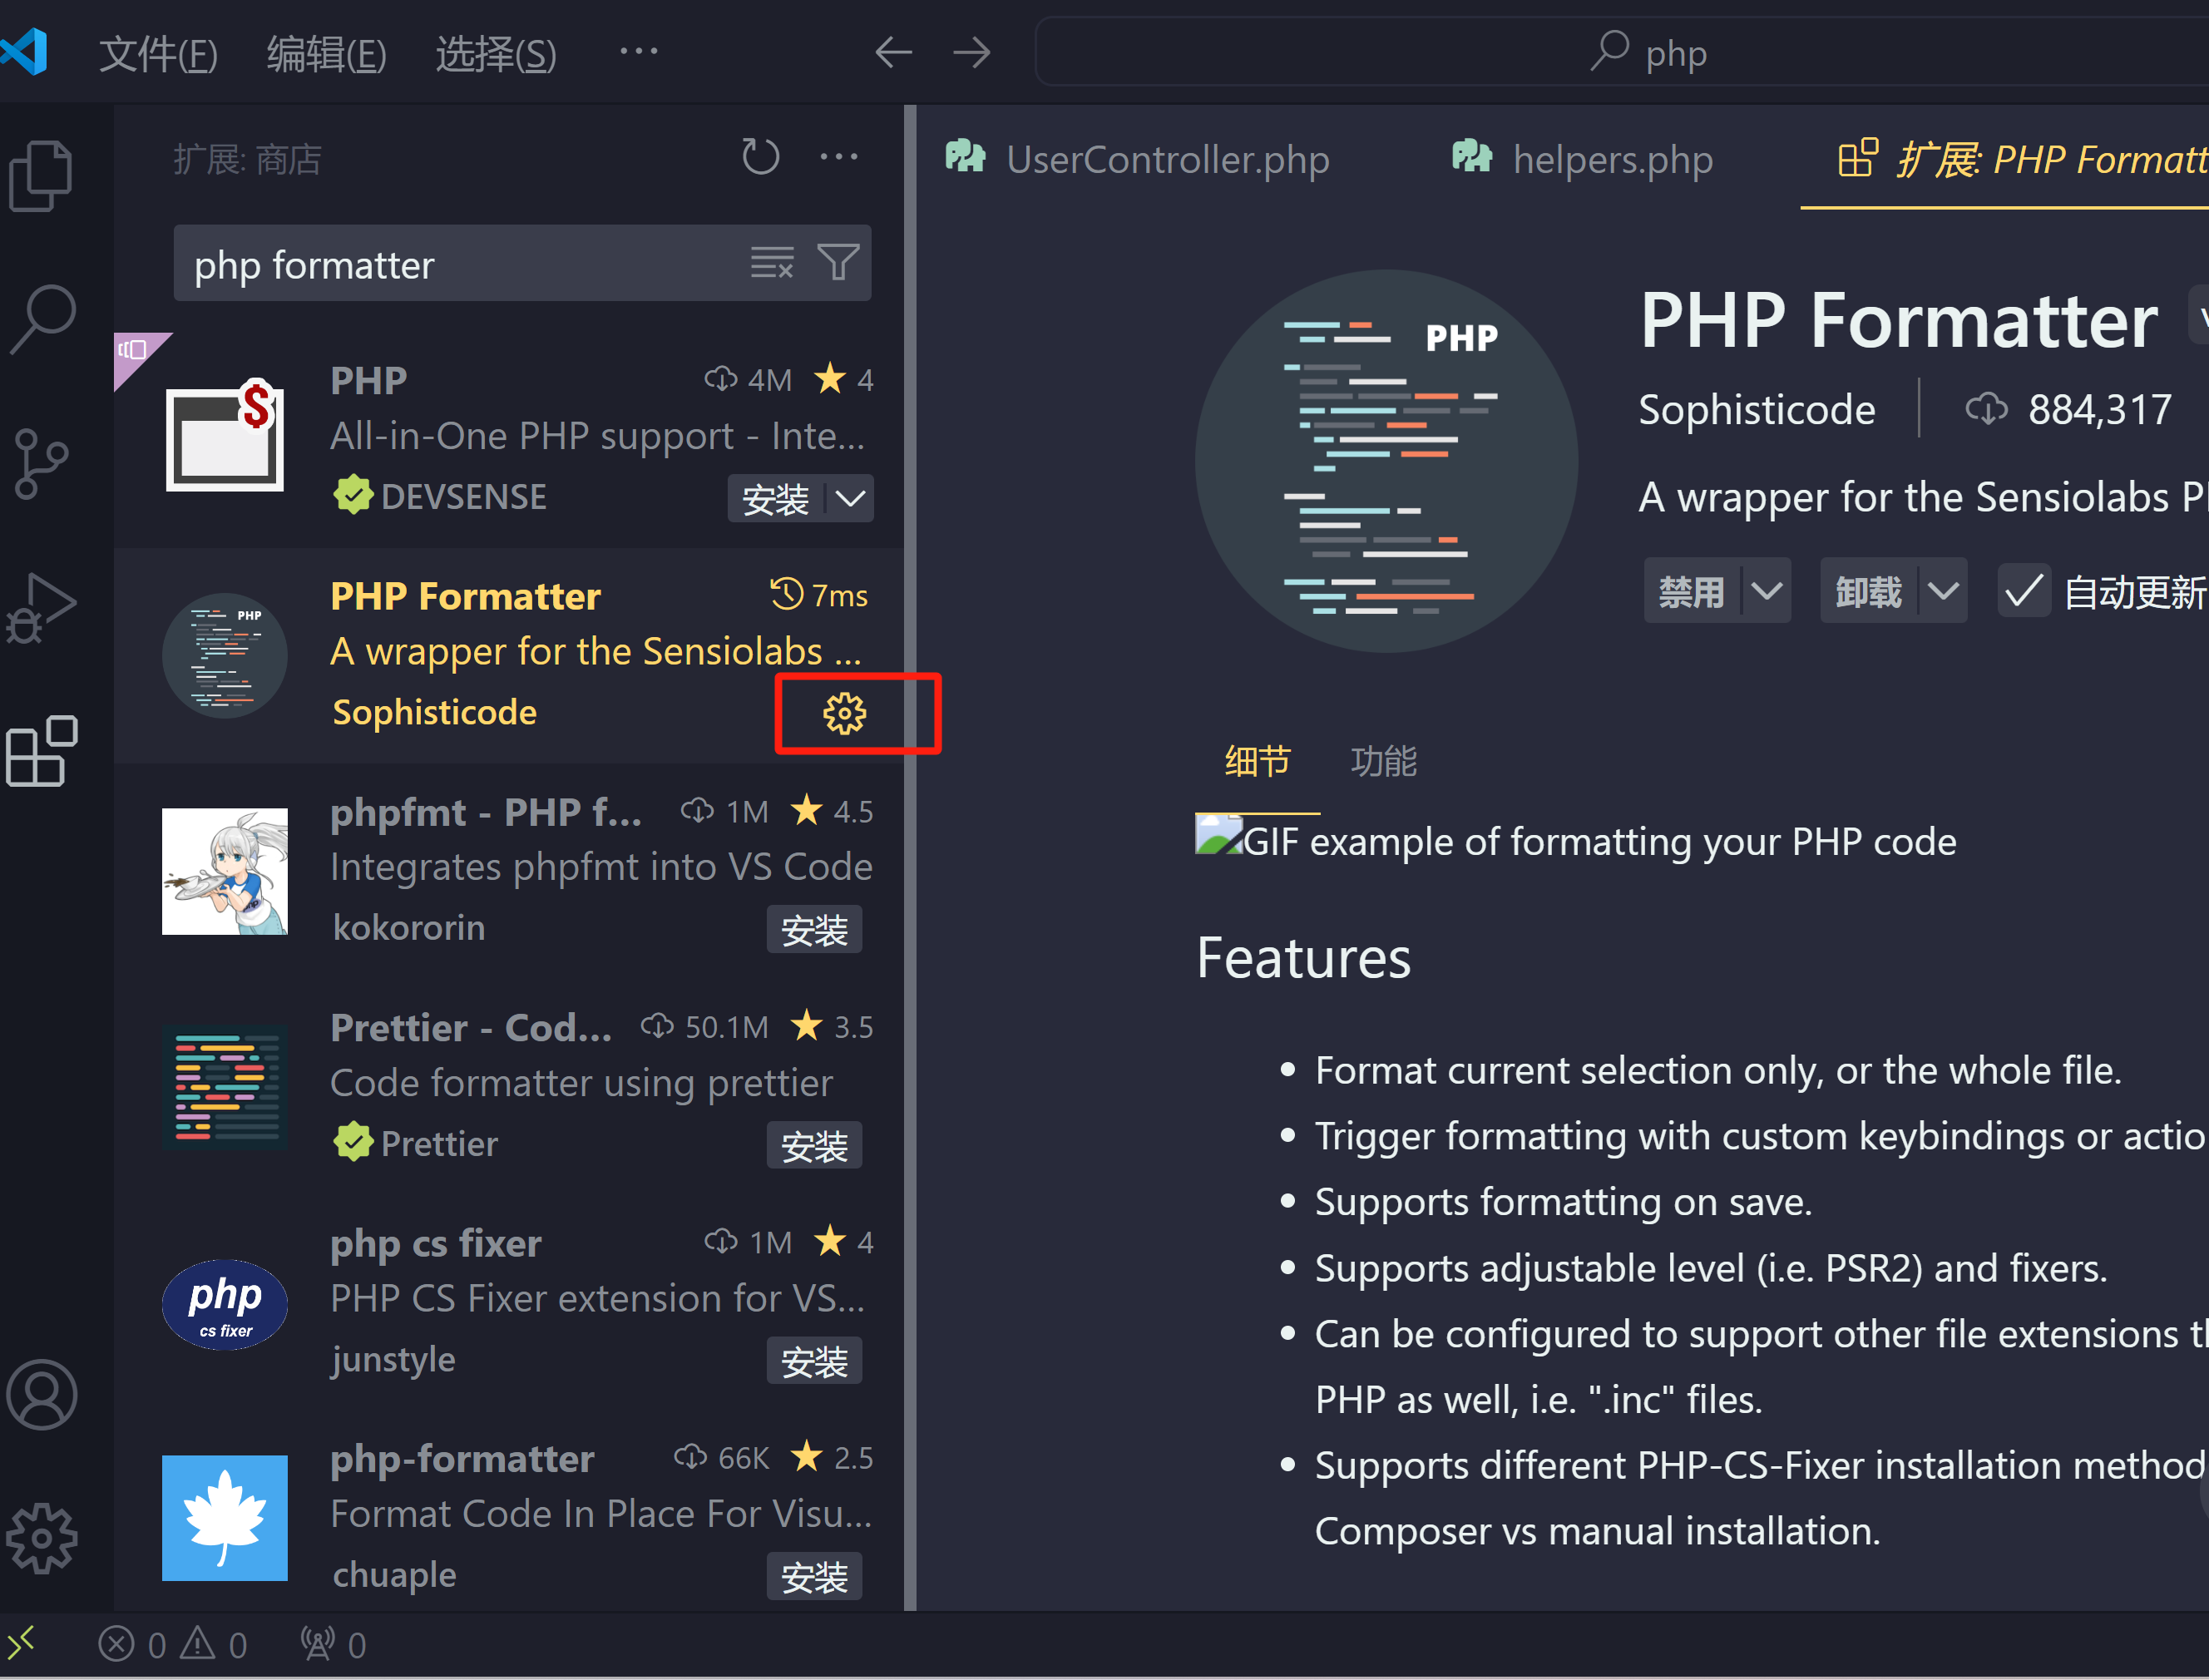The width and height of the screenshot is (2209, 1680).
Task: Open the 文件(F) menu
Action: (x=158, y=54)
